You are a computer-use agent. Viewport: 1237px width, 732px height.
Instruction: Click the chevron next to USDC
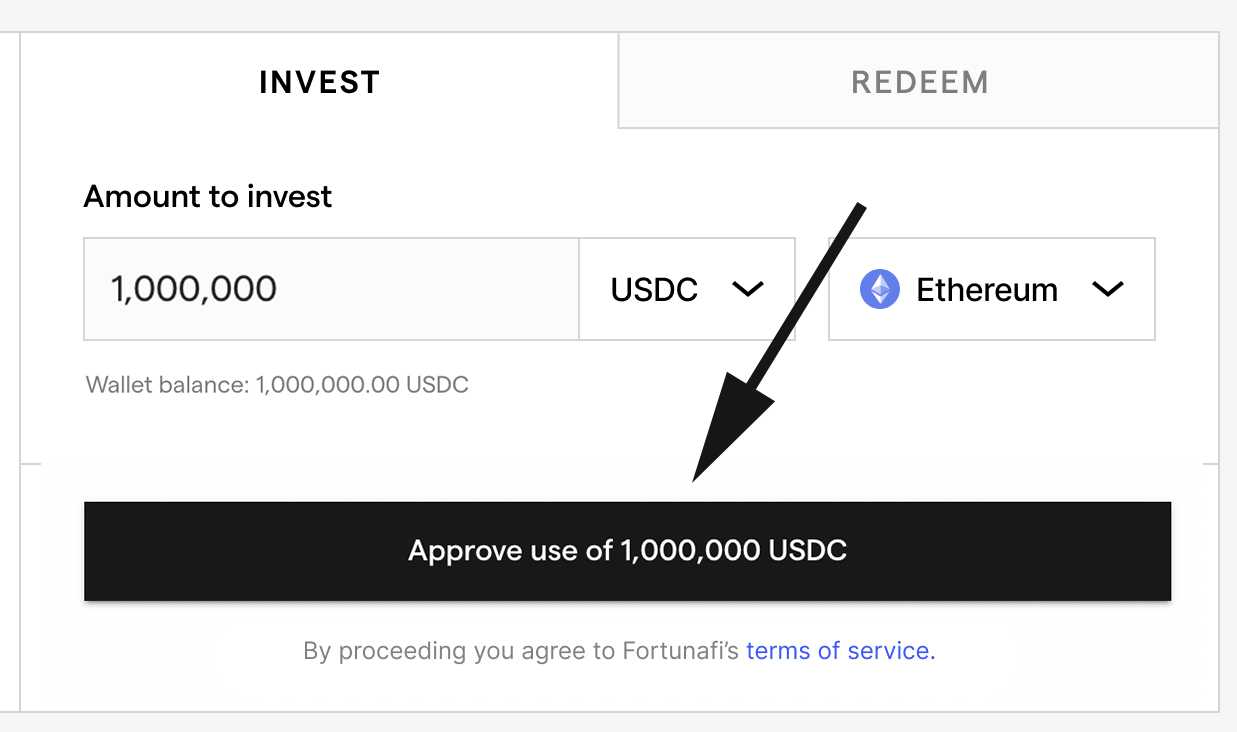coord(748,289)
